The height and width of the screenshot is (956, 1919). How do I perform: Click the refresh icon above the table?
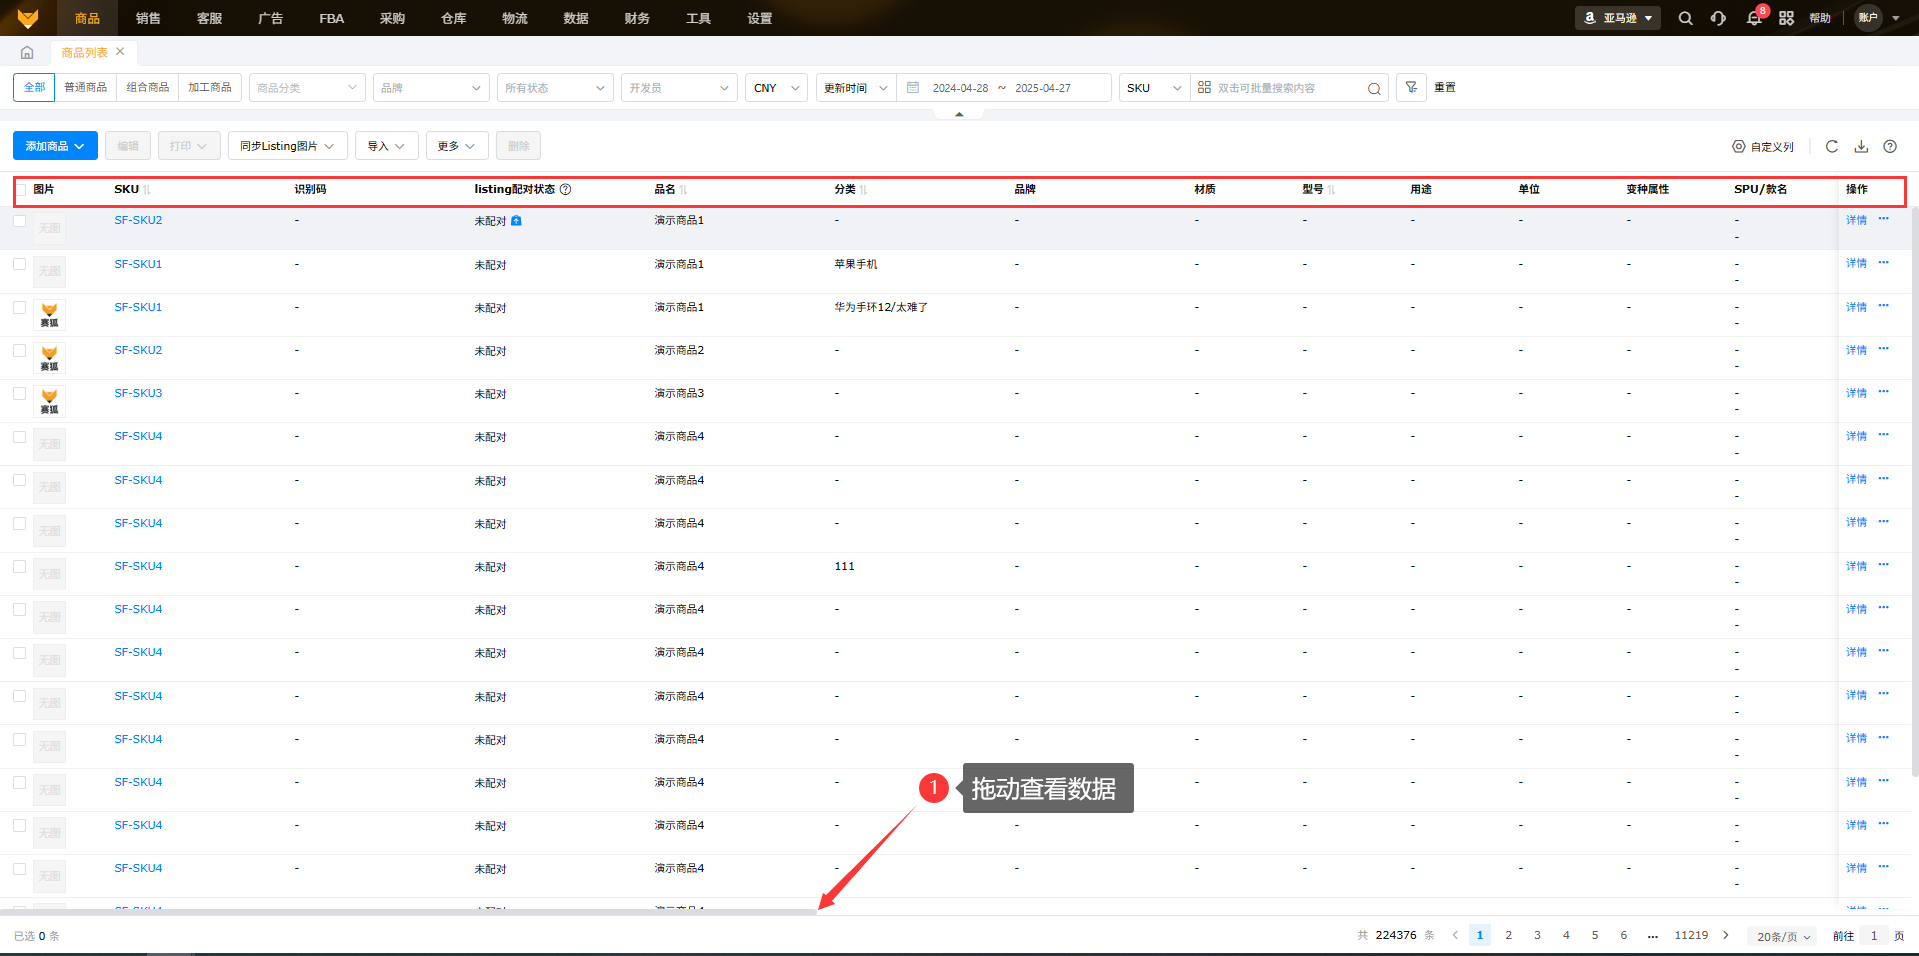[1831, 146]
